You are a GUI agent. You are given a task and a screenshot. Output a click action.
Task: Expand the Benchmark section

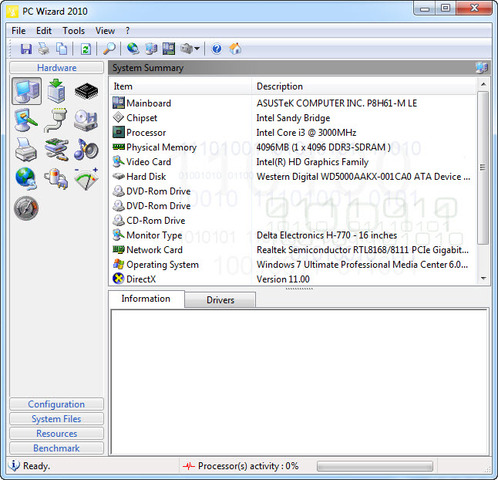pyautogui.click(x=56, y=448)
